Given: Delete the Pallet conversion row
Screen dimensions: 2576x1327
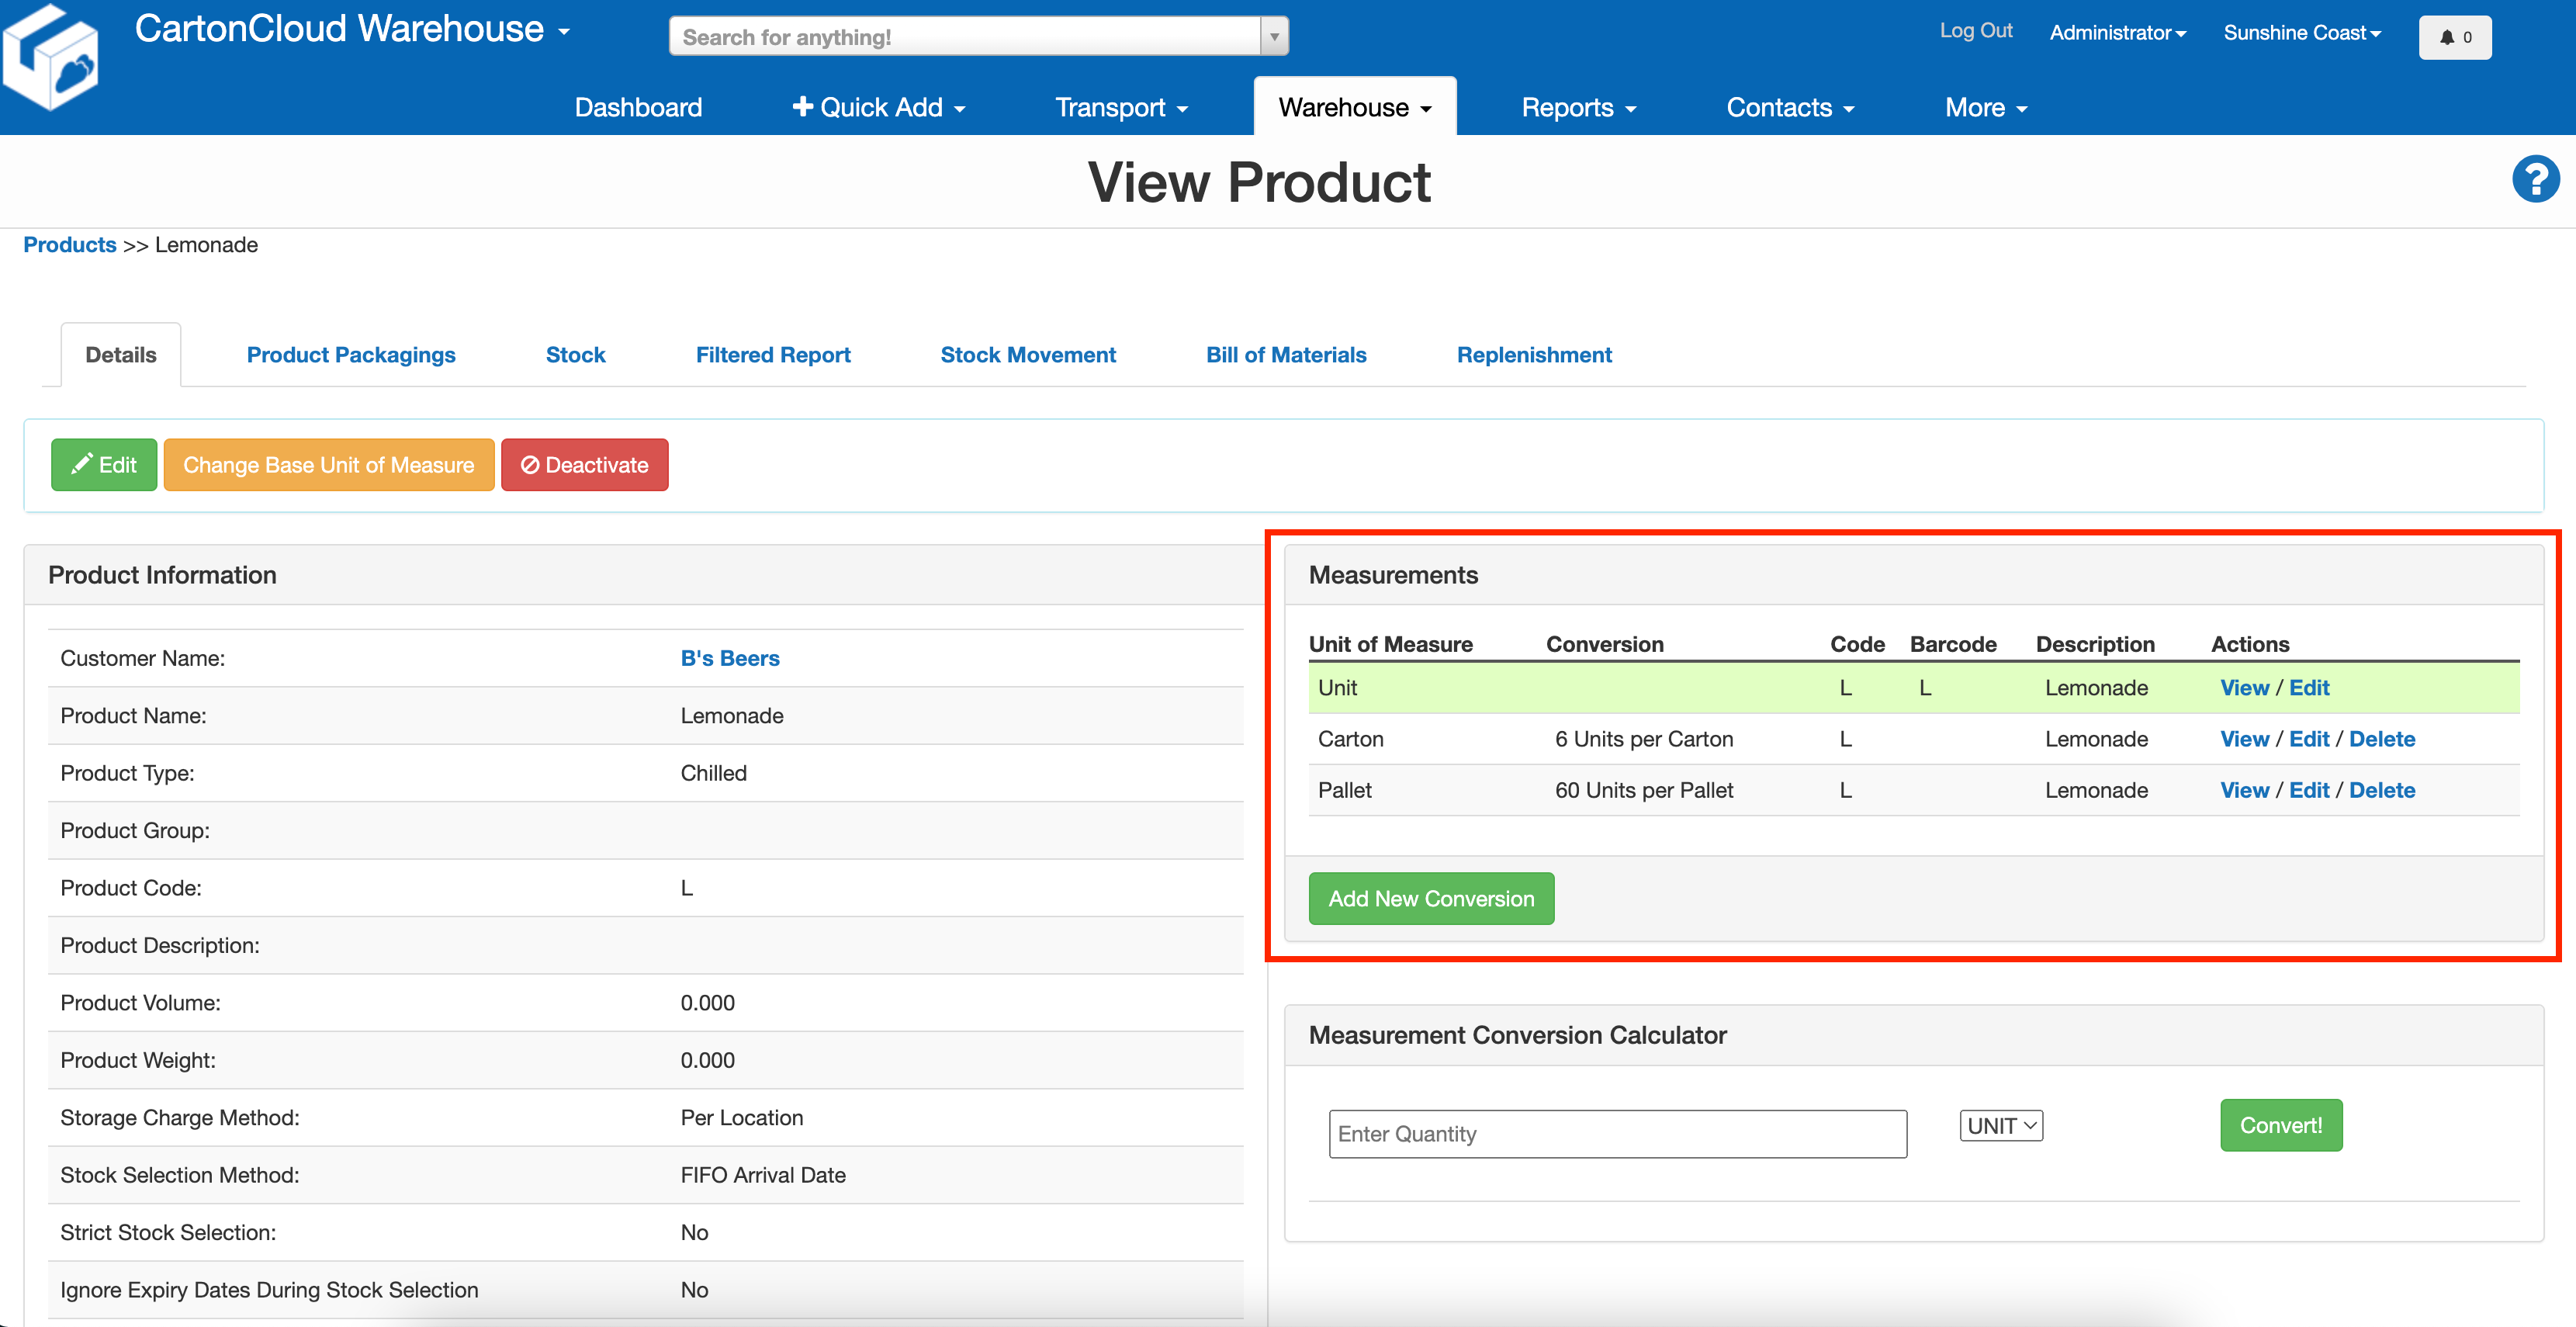Looking at the screenshot, I should point(2381,790).
